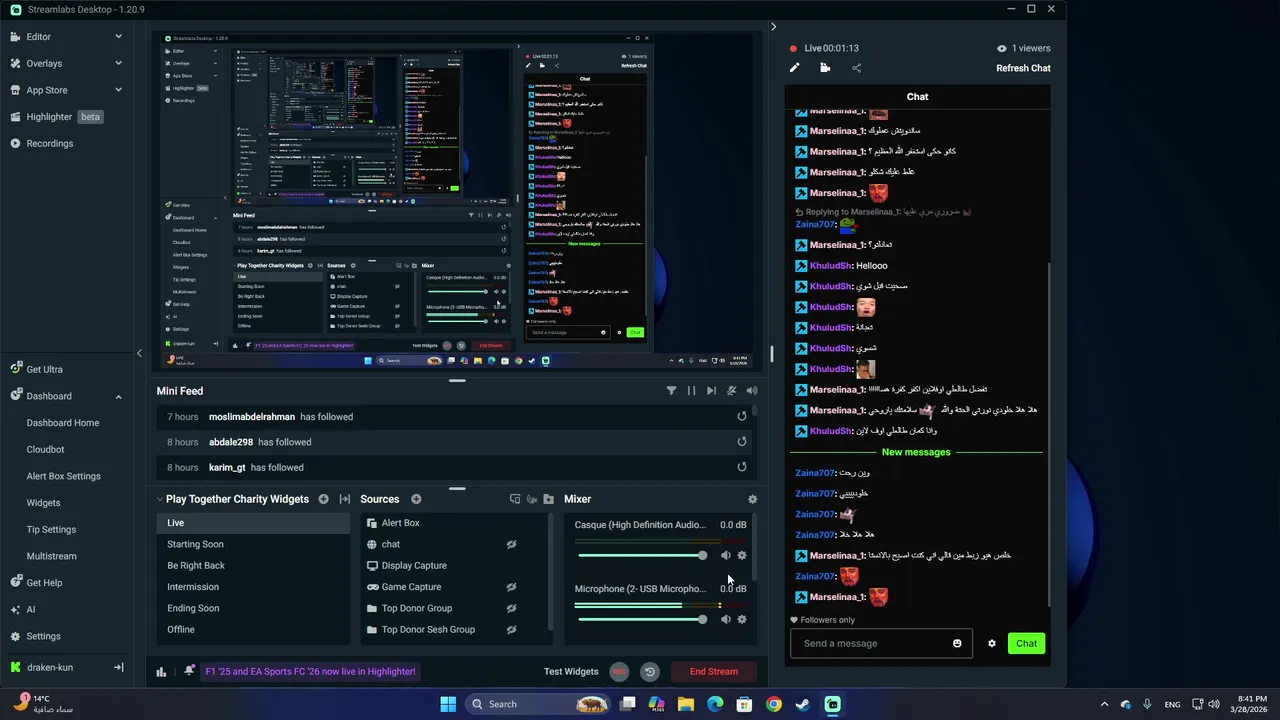Collapse the Dashboard sidebar group

click(x=118, y=396)
